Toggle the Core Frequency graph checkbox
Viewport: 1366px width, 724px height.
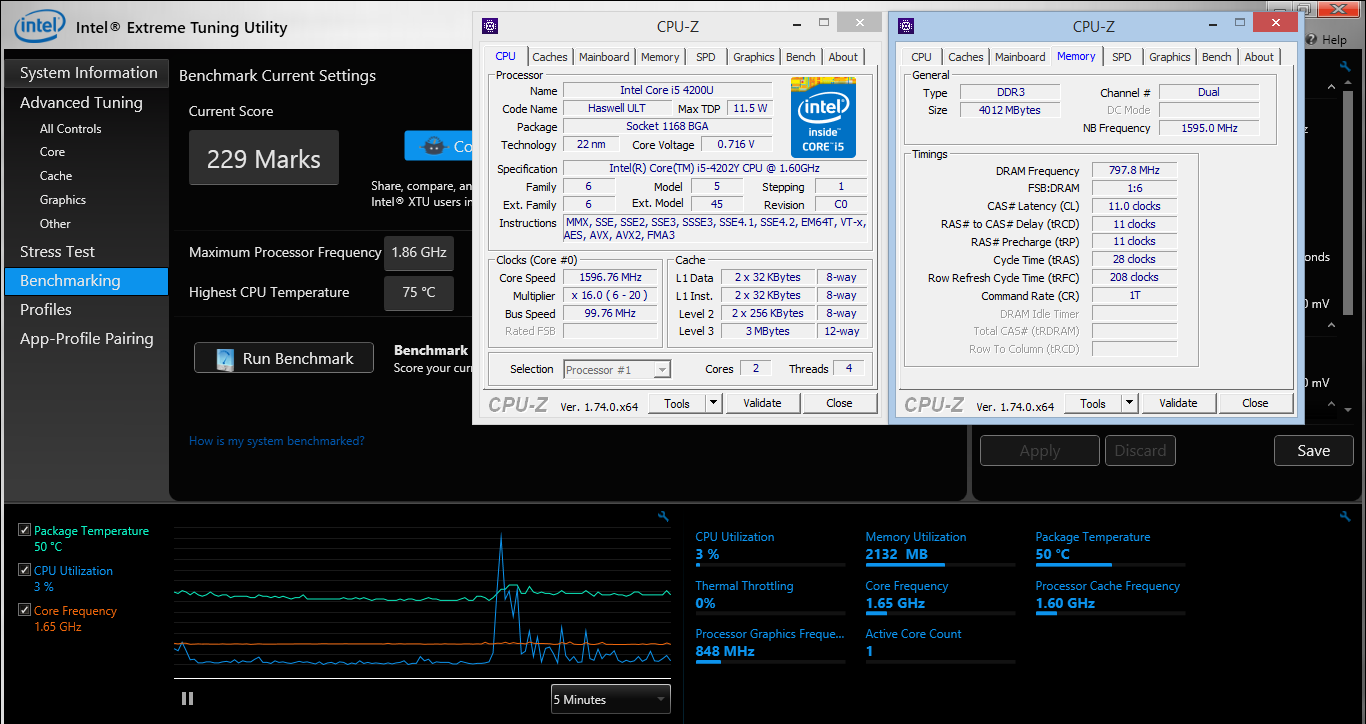coord(24,610)
